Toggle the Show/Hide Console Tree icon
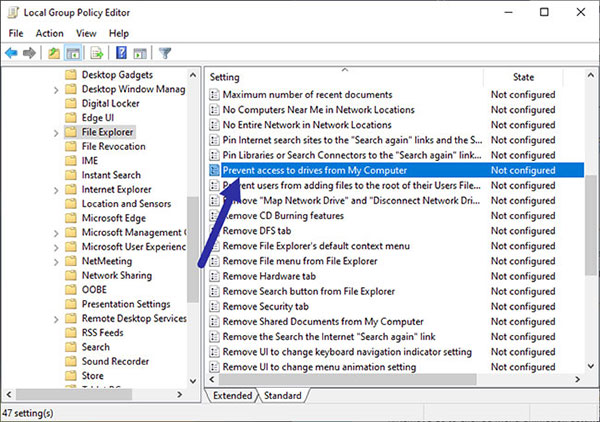Viewport: 600px width, 422px height. pos(73,53)
